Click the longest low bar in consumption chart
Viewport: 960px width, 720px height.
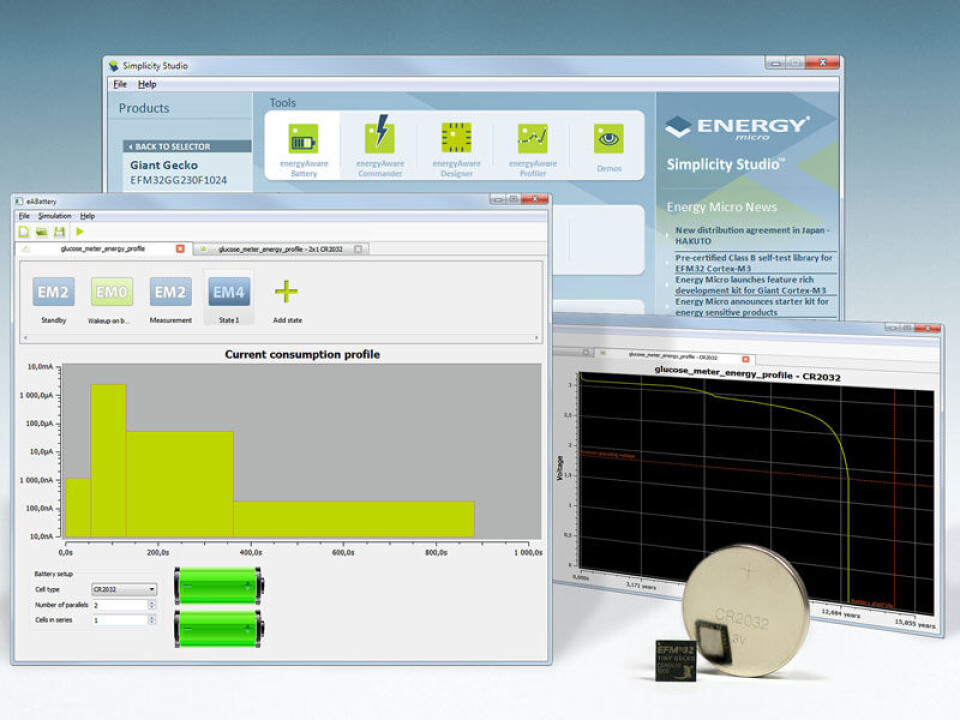[354, 519]
